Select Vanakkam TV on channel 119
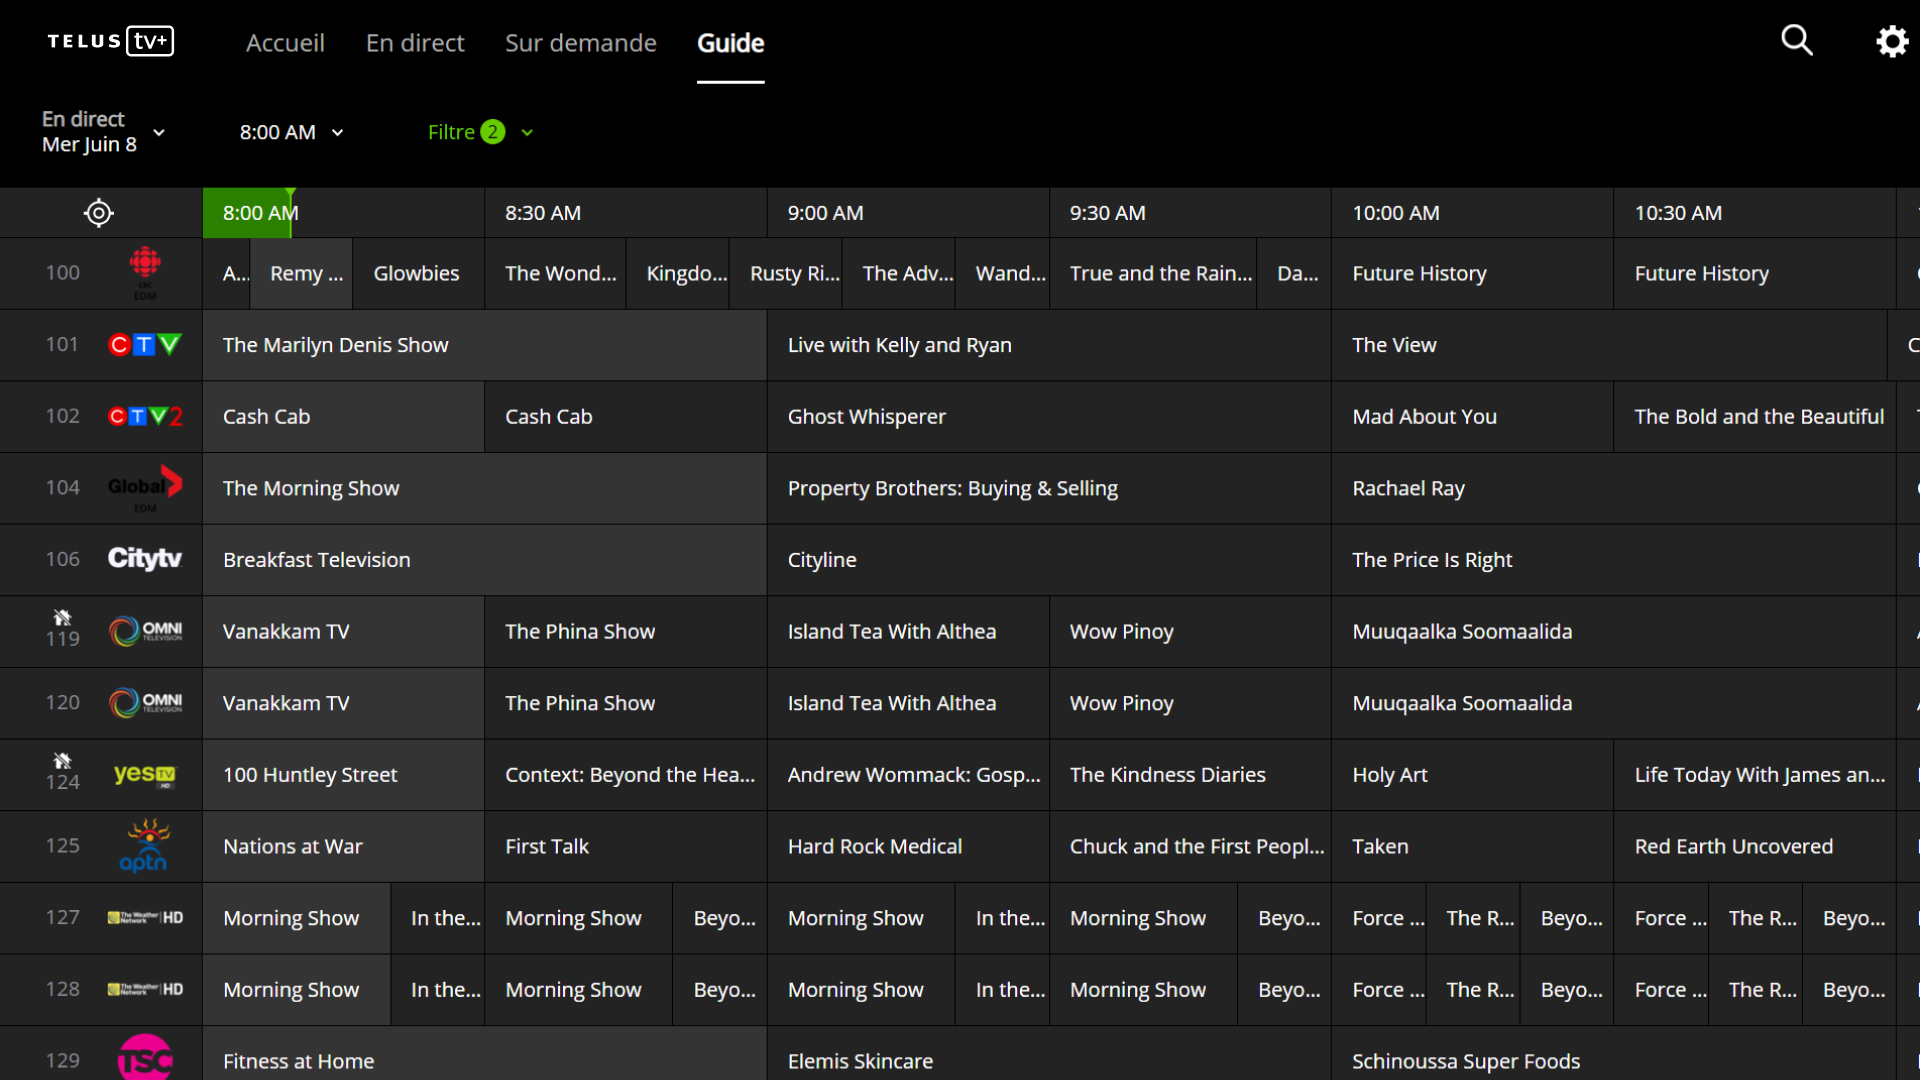The image size is (1920, 1080). coord(343,632)
